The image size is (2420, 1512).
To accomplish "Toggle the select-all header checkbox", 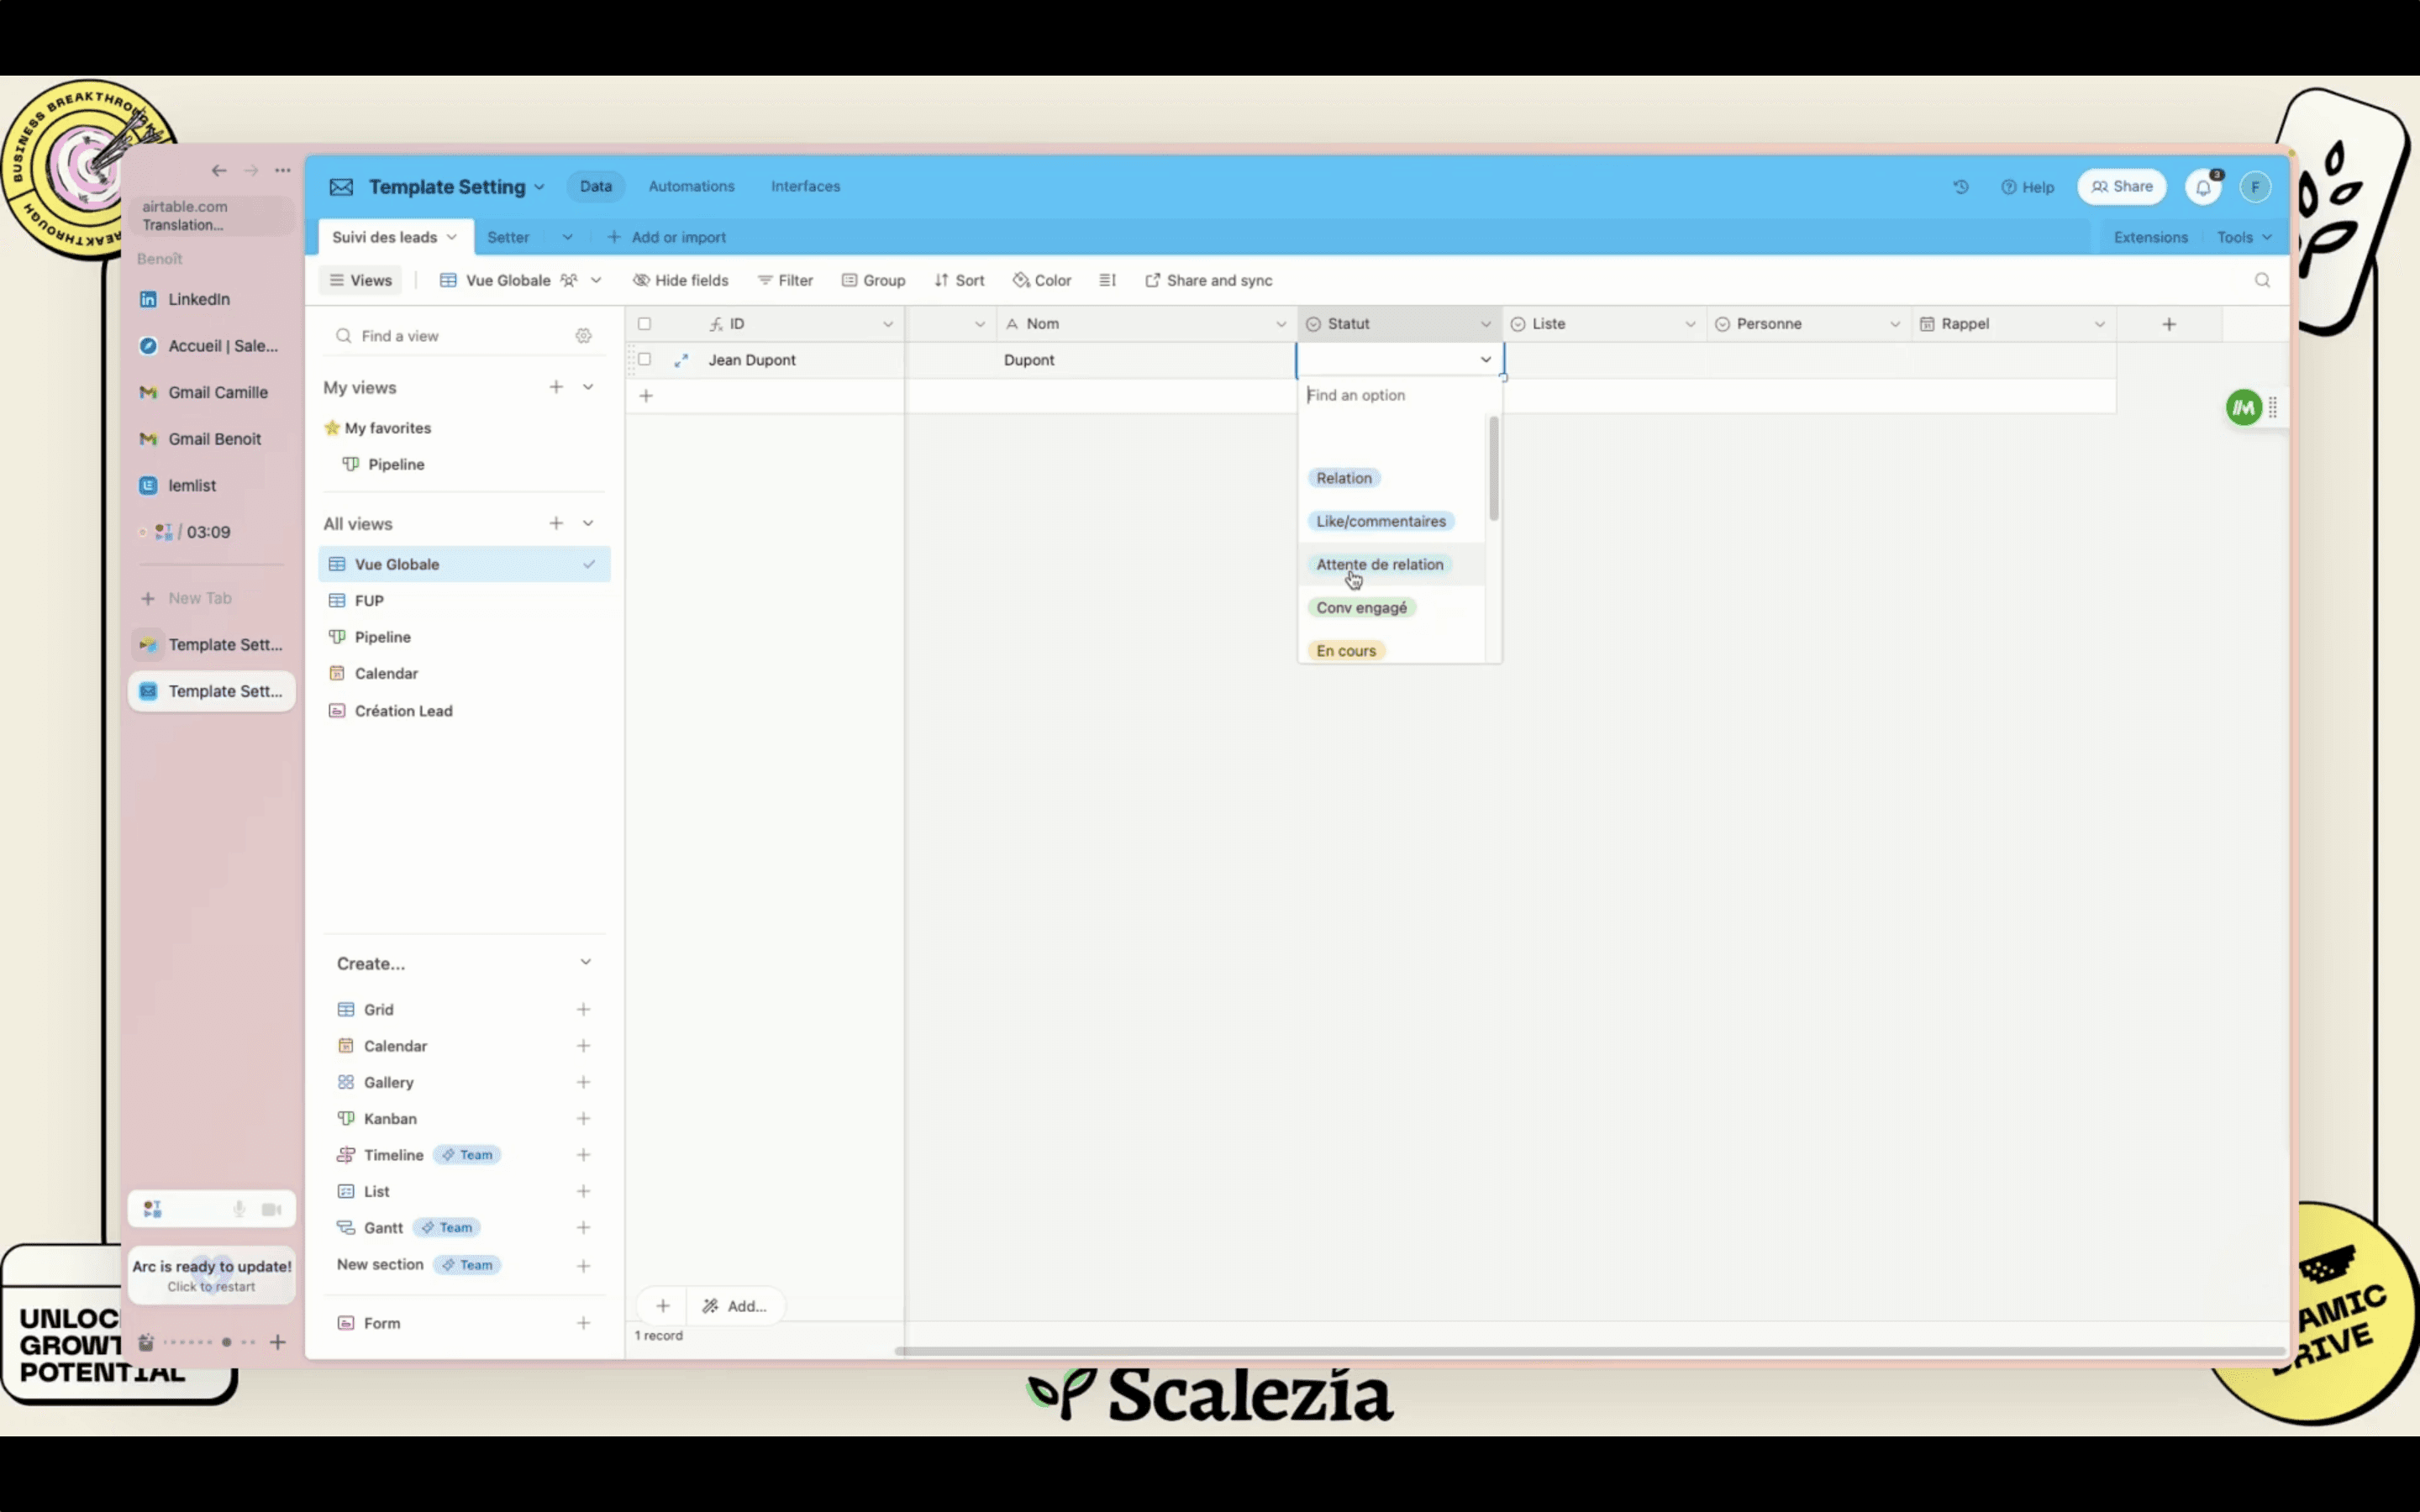I will pos(645,324).
